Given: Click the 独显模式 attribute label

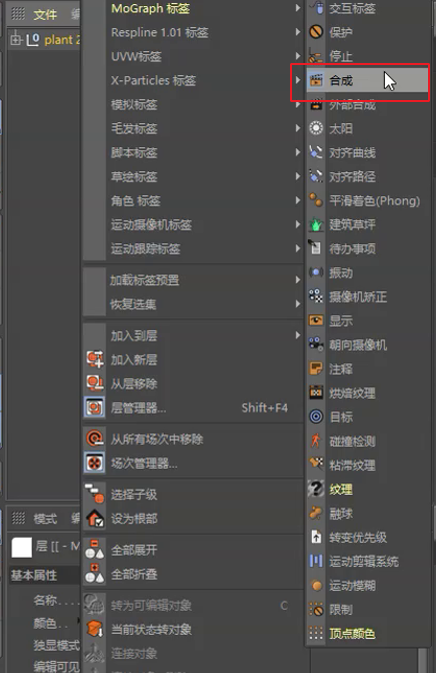Looking at the screenshot, I should tap(56, 645).
